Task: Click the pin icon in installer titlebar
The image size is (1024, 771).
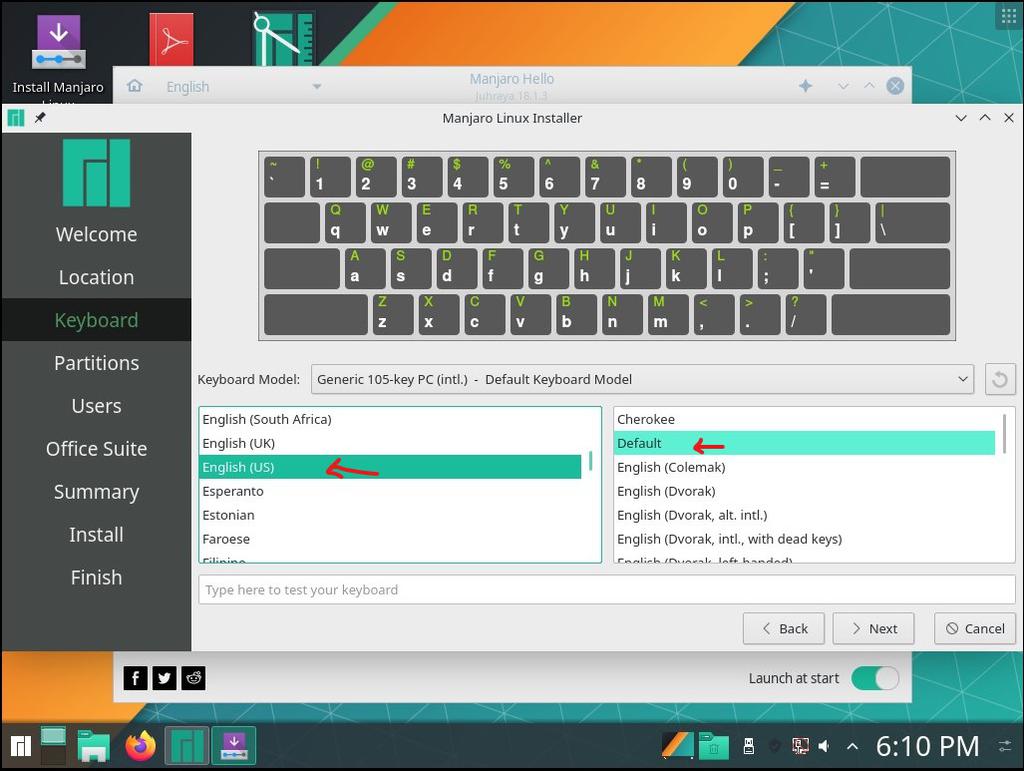Action: (x=40, y=118)
